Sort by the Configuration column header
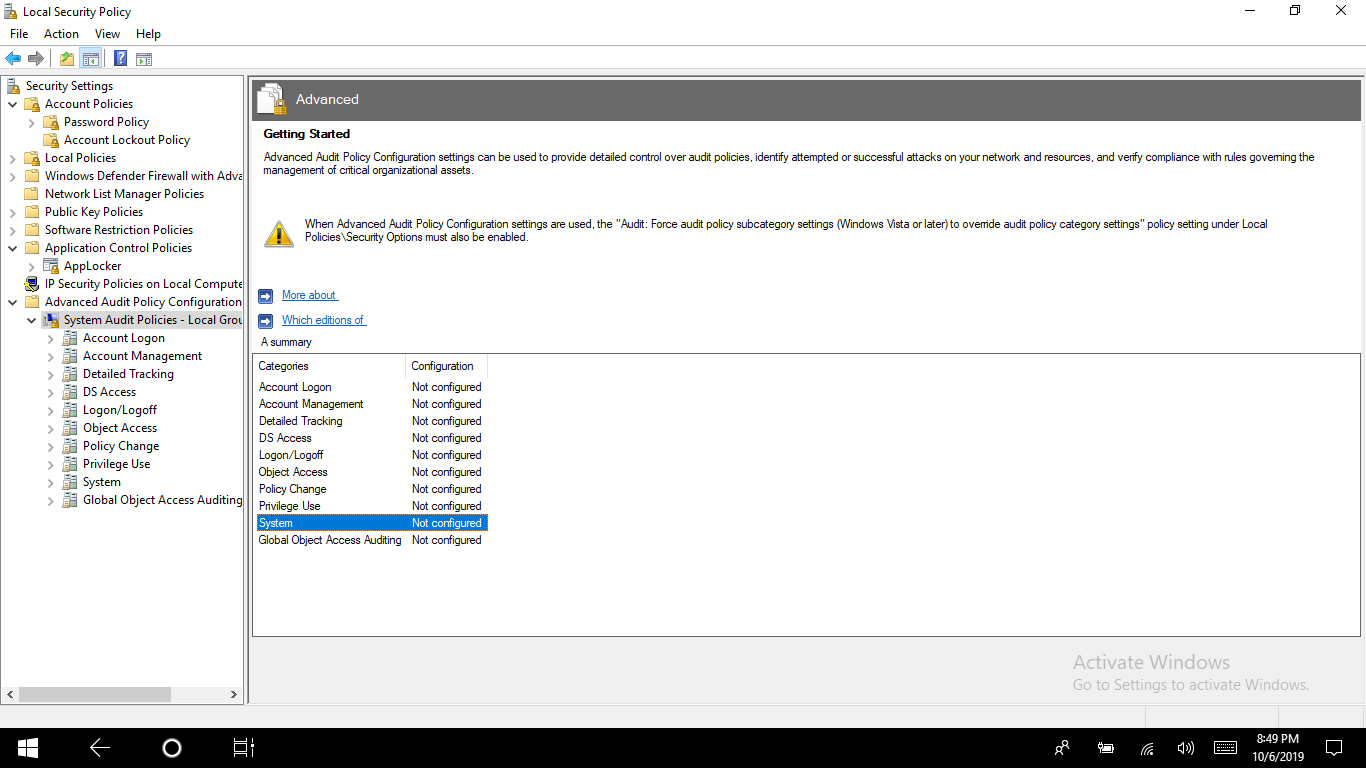Screen dimensions: 1366x768 tap(446, 366)
